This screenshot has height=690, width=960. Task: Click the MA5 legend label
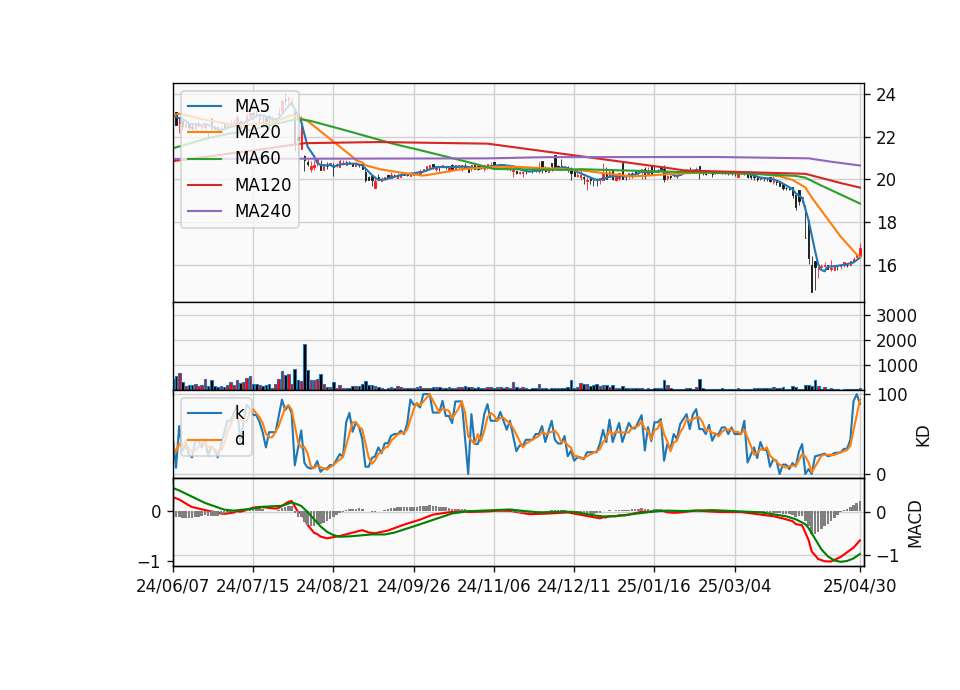tap(252, 106)
